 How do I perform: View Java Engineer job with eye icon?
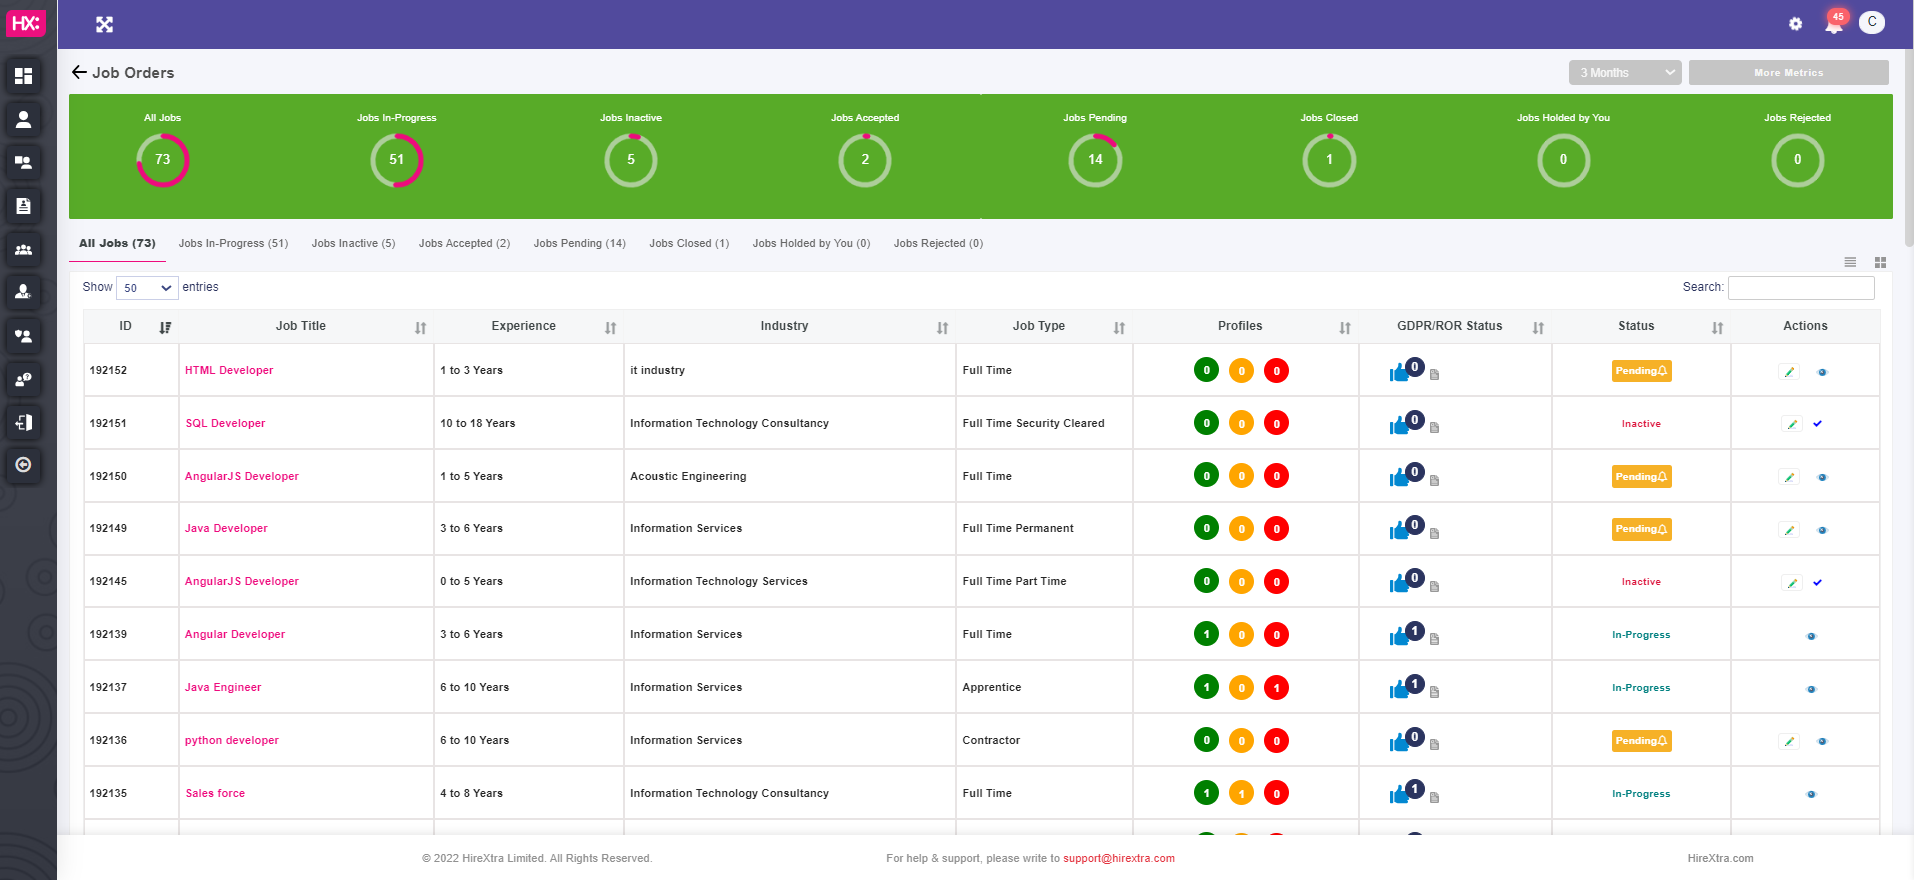click(1811, 689)
